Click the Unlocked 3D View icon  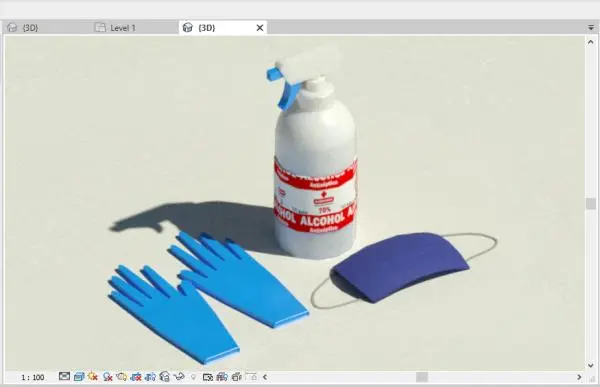point(165,377)
